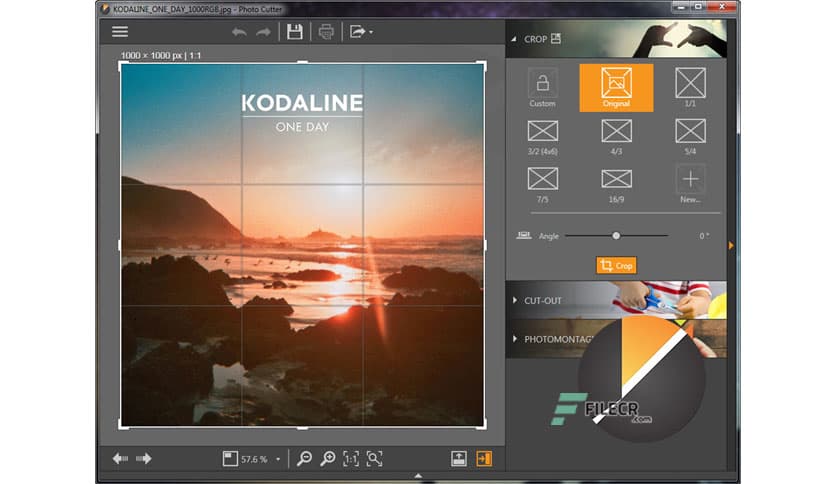Screen dimensions: 836x484
Task: Select the 5/4 crop ratio
Action: pyautogui.click(x=690, y=138)
